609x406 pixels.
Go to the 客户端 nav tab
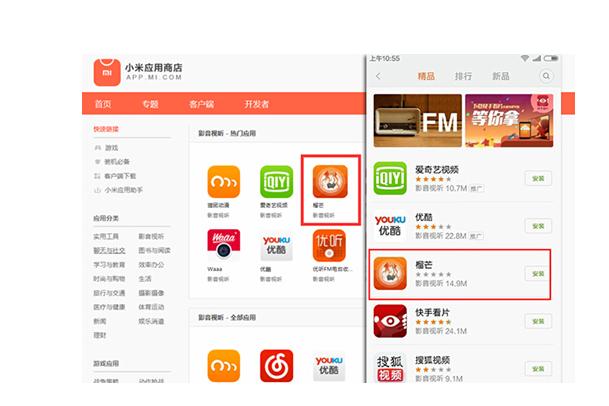202,104
